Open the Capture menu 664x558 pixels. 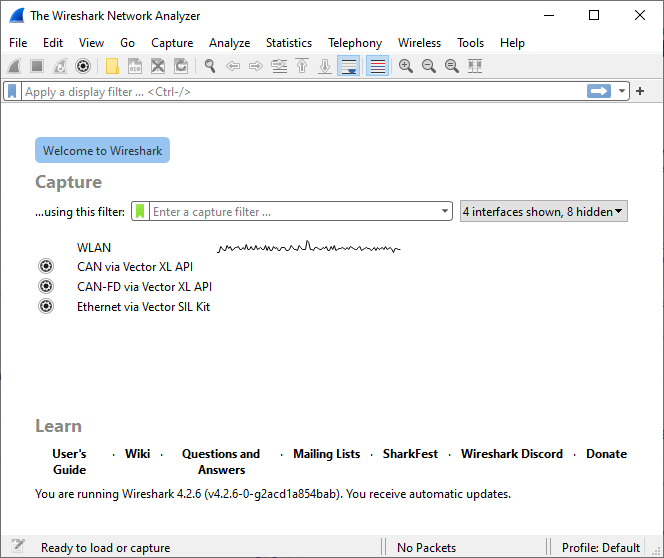(172, 43)
